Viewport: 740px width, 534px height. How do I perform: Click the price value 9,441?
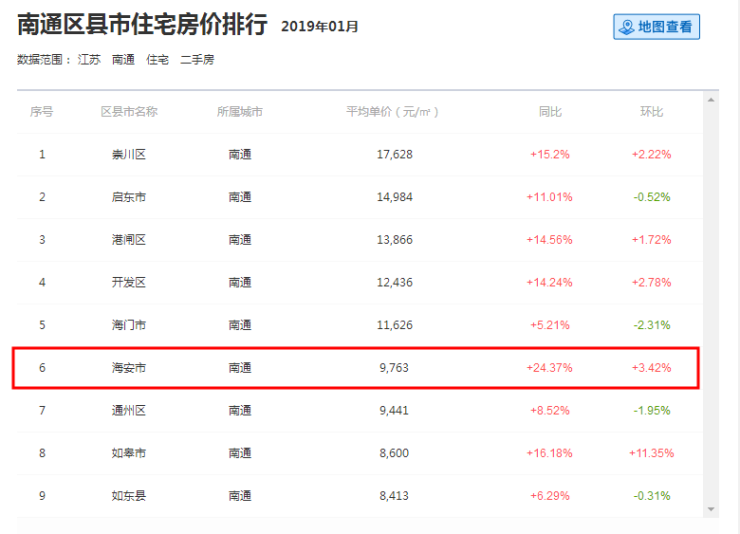click(394, 410)
